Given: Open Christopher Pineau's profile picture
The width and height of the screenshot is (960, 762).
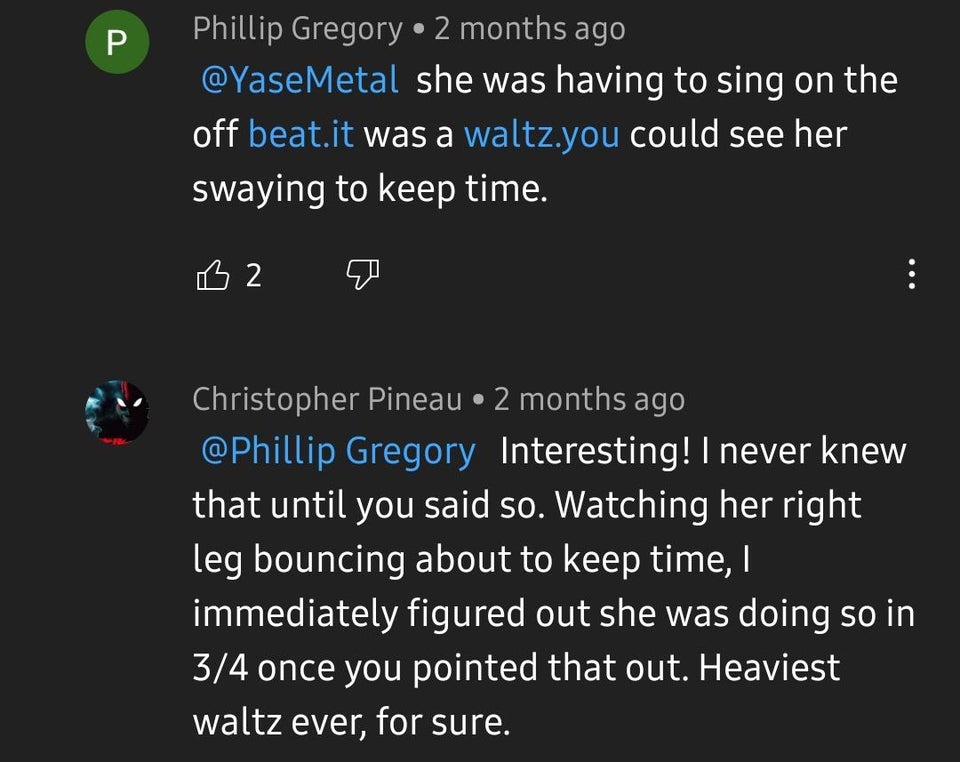Looking at the screenshot, I should (x=117, y=412).
